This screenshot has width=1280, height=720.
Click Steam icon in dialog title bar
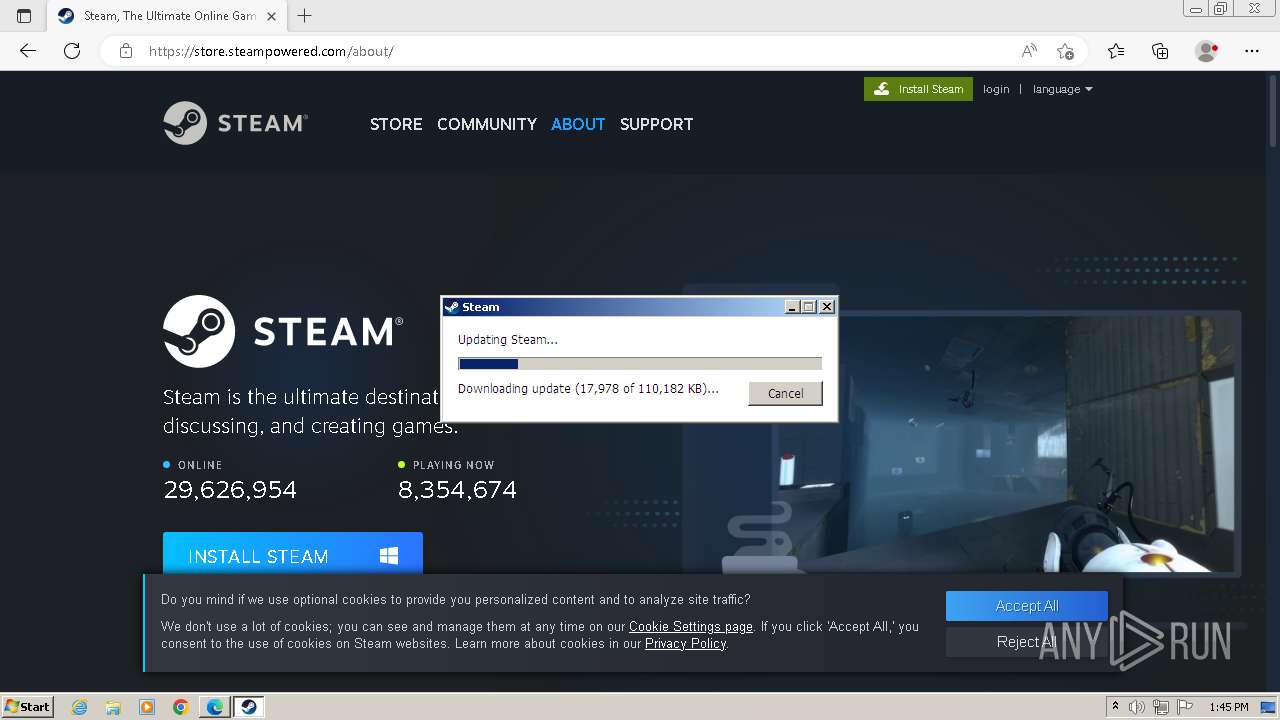(x=452, y=307)
